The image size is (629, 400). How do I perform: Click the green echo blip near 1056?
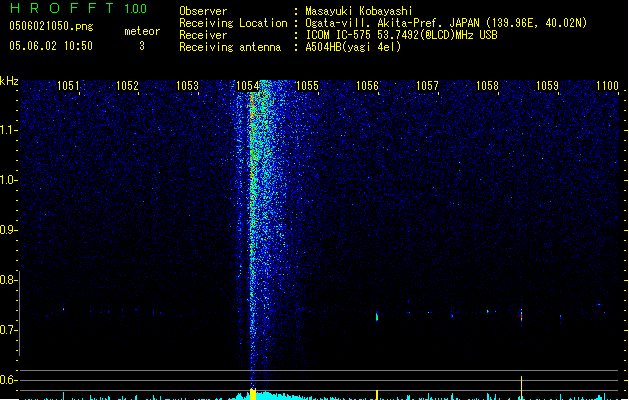coord(377,317)
